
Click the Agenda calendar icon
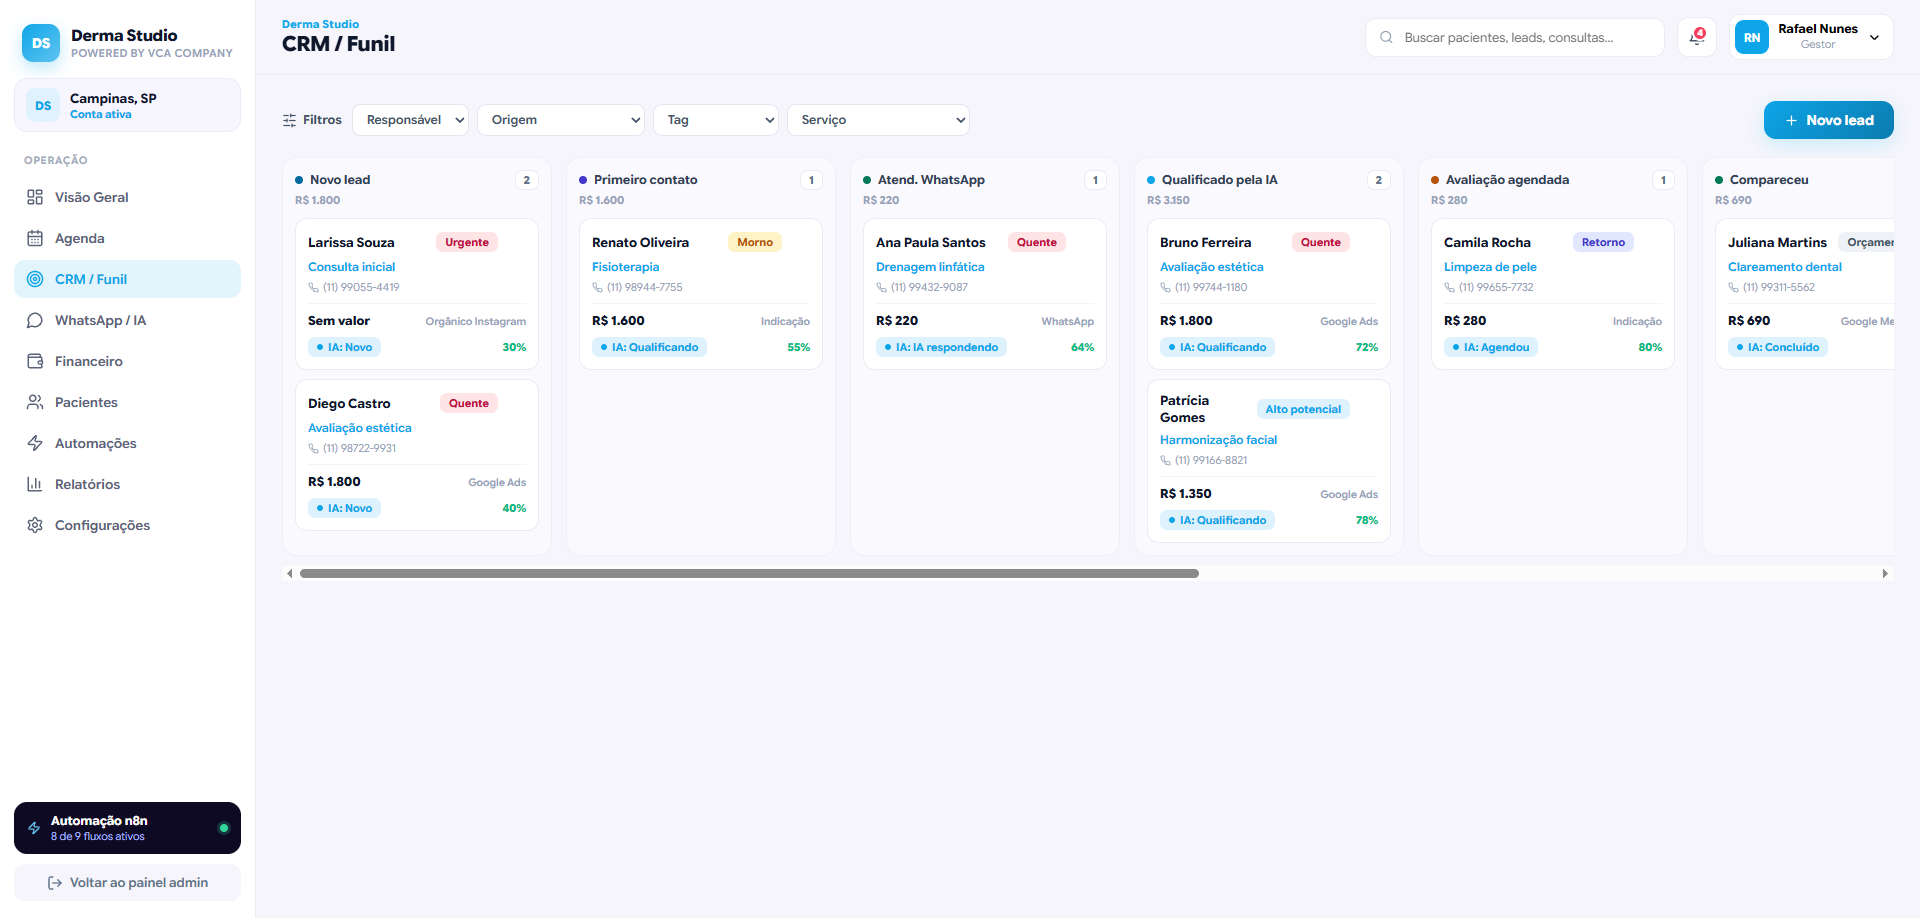tap(35, 238)
